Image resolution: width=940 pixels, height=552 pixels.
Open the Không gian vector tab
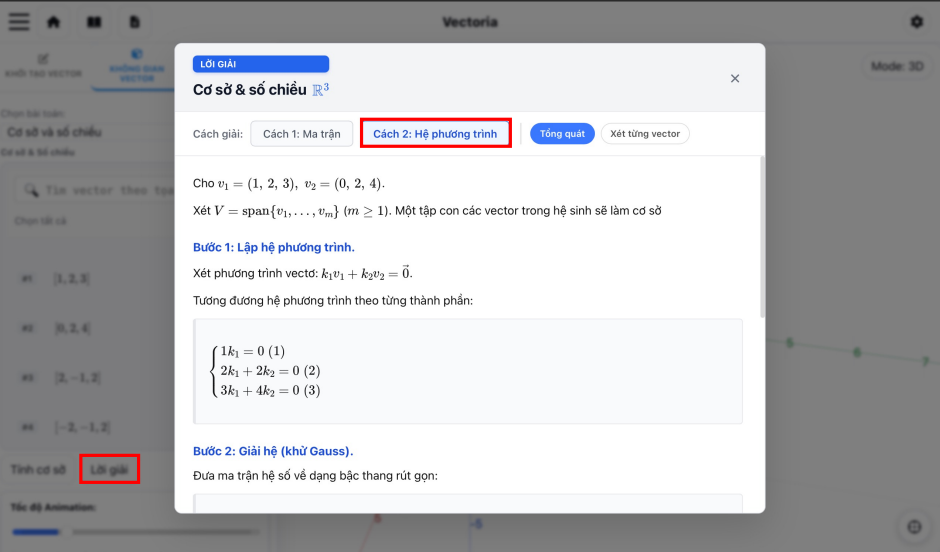[x=136, y=67]
